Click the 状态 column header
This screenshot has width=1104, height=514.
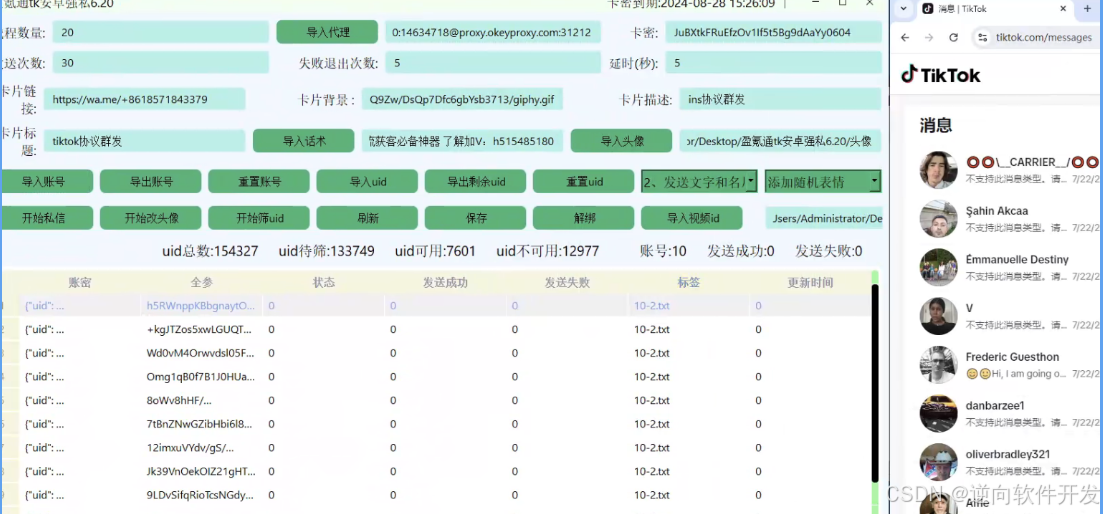323,282
